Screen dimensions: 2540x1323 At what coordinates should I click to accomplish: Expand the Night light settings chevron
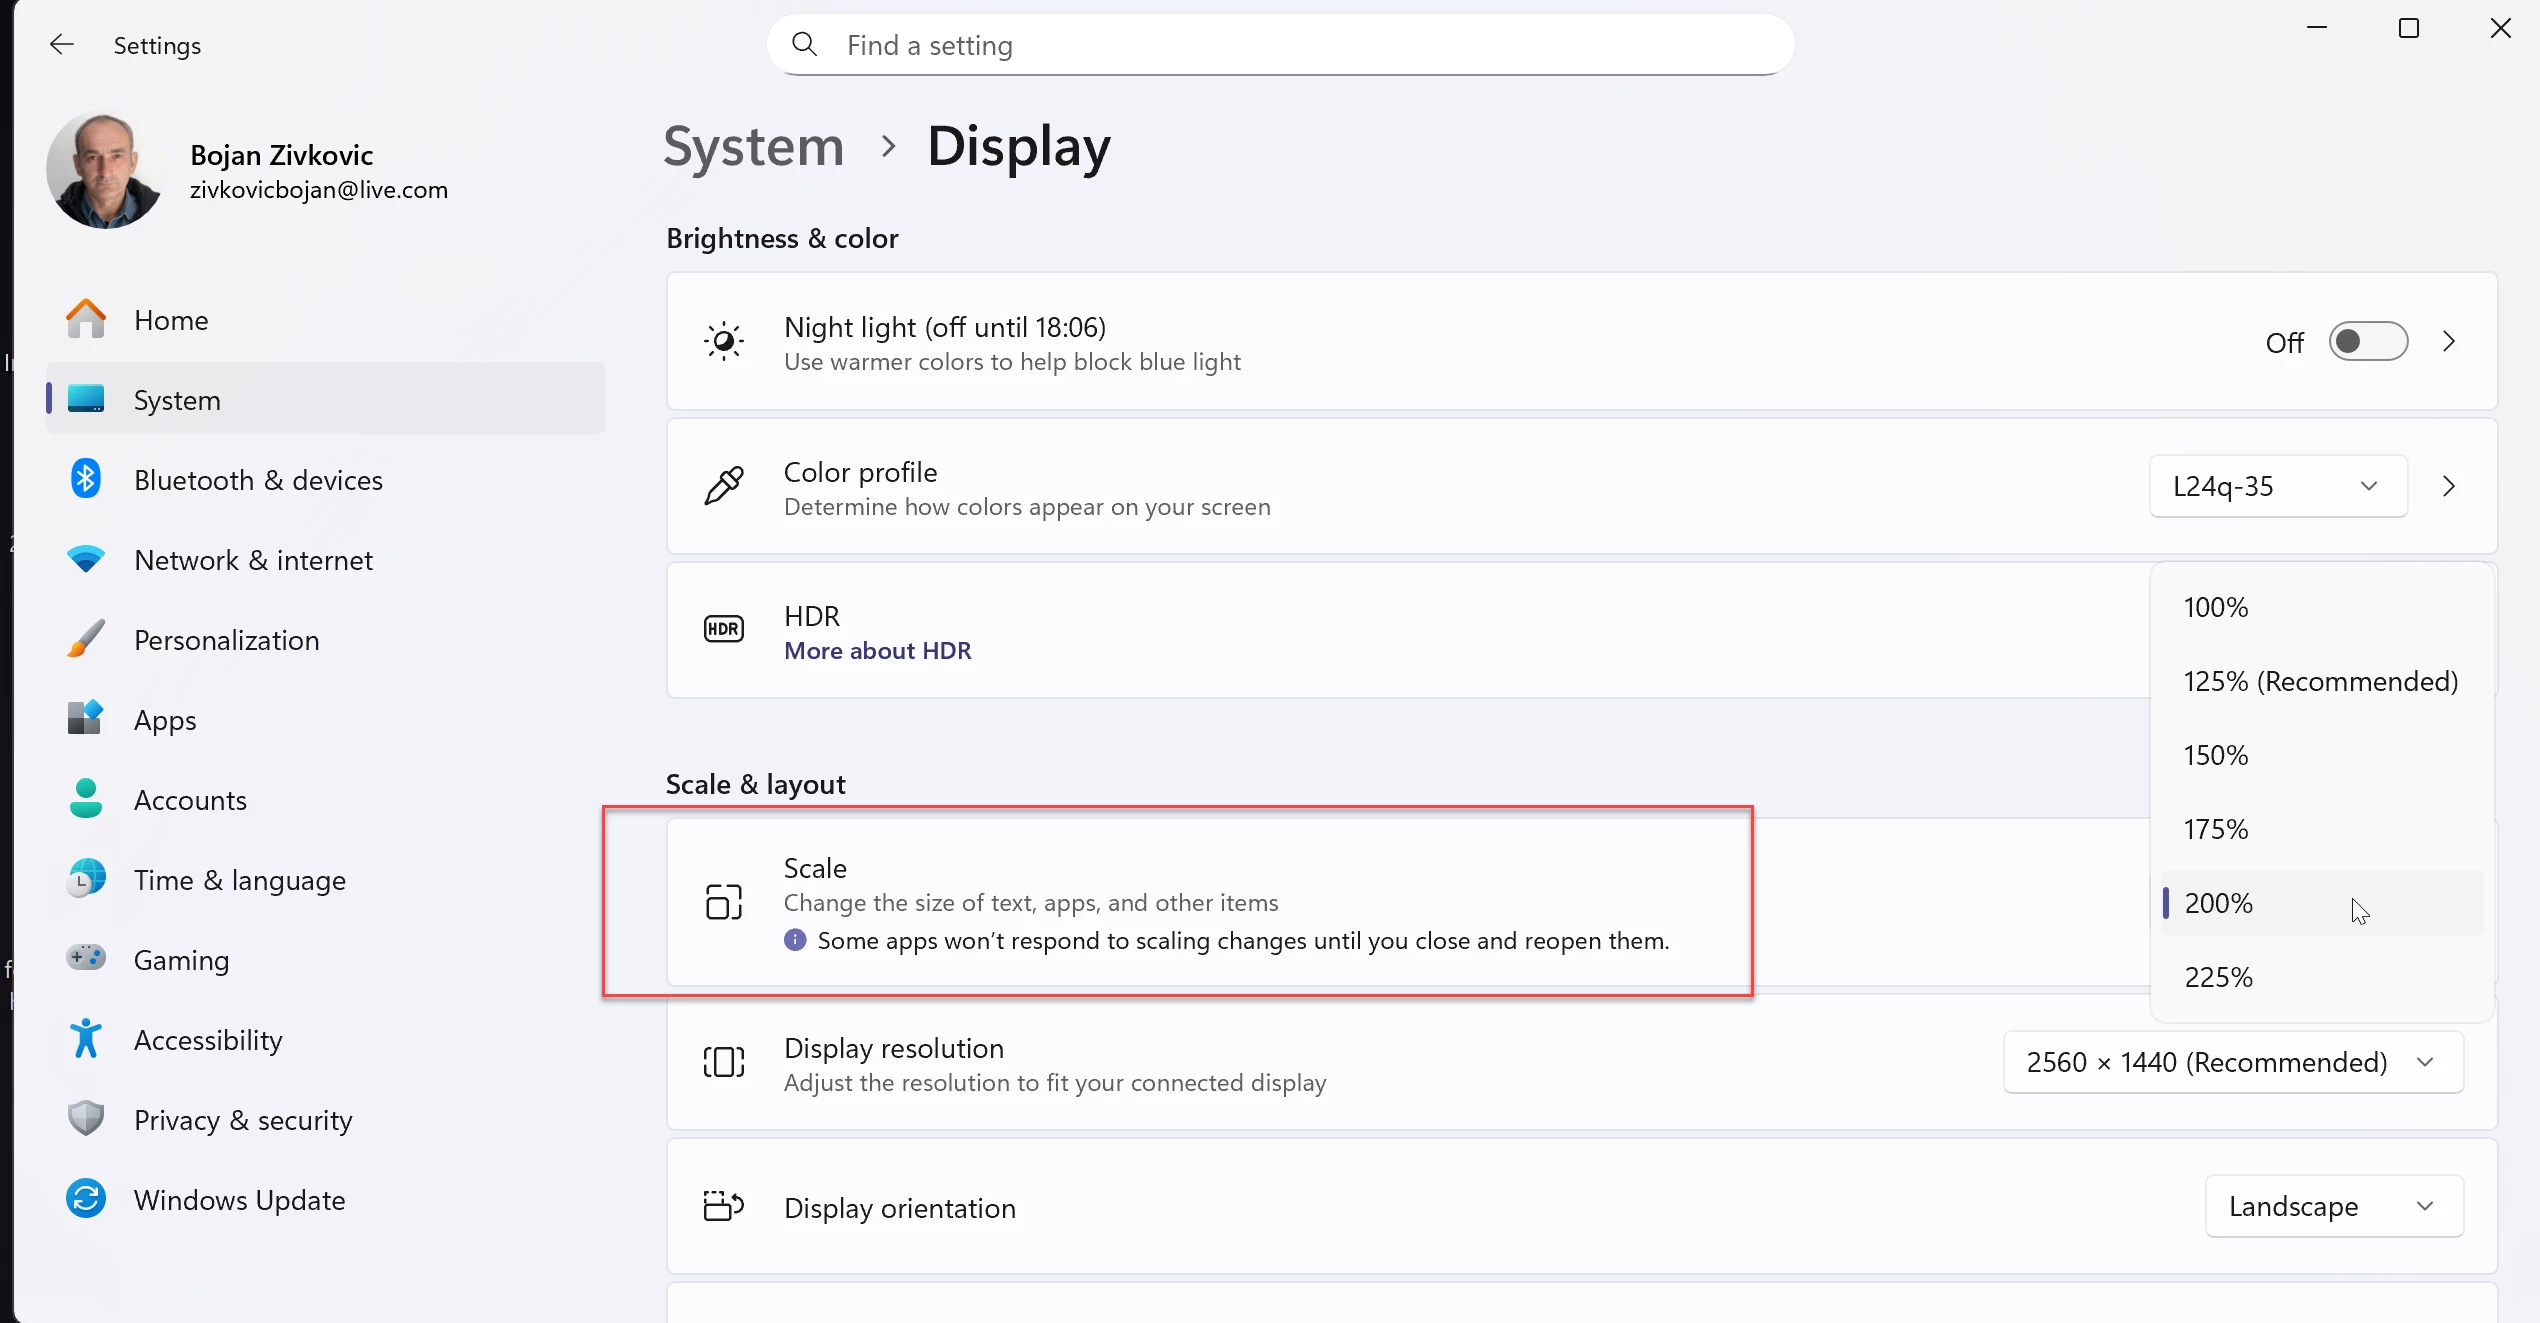coord(2449,342)
